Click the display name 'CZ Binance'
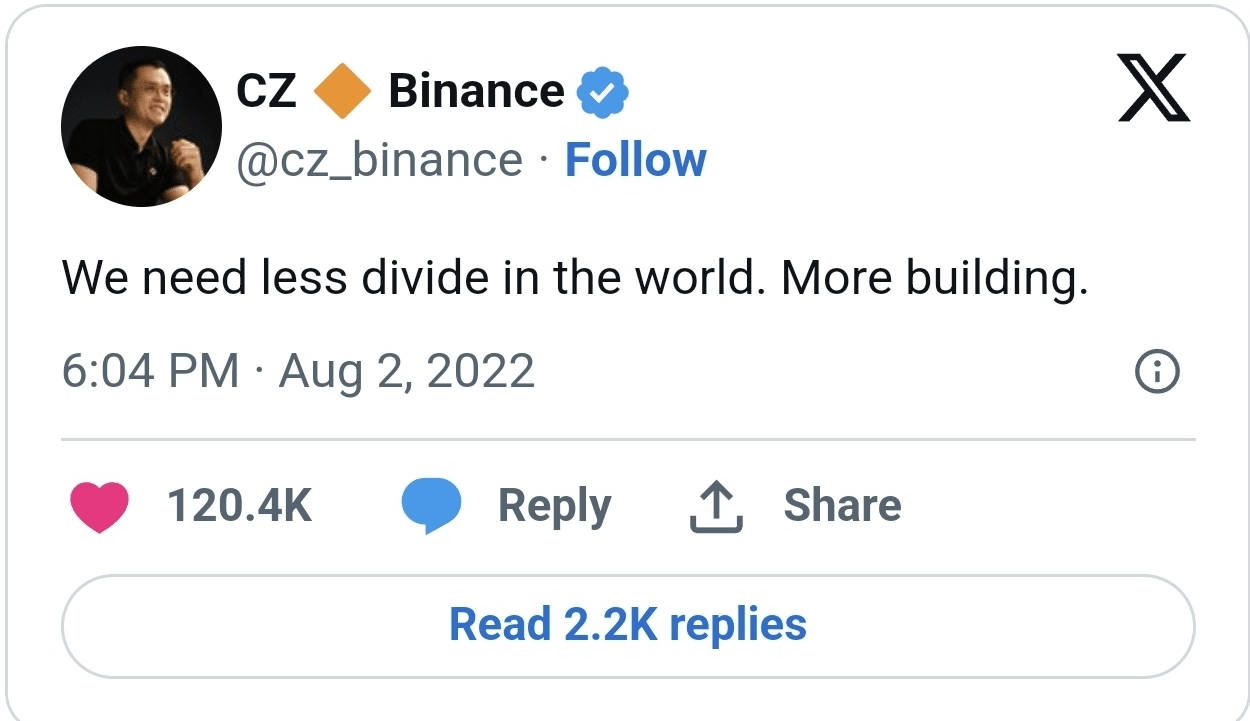Viewport: 1250px width, 721px height. [x=400, y=89]
